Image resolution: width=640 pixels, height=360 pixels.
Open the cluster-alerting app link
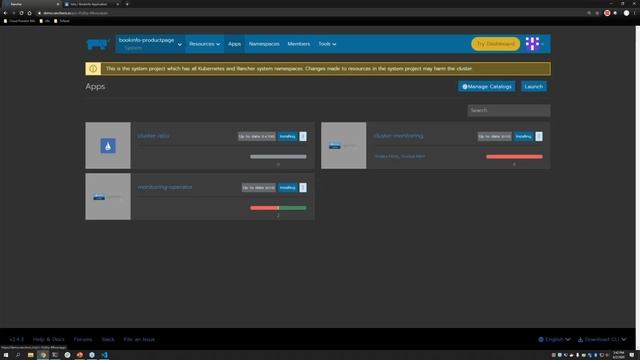click(x=153, y=136)
